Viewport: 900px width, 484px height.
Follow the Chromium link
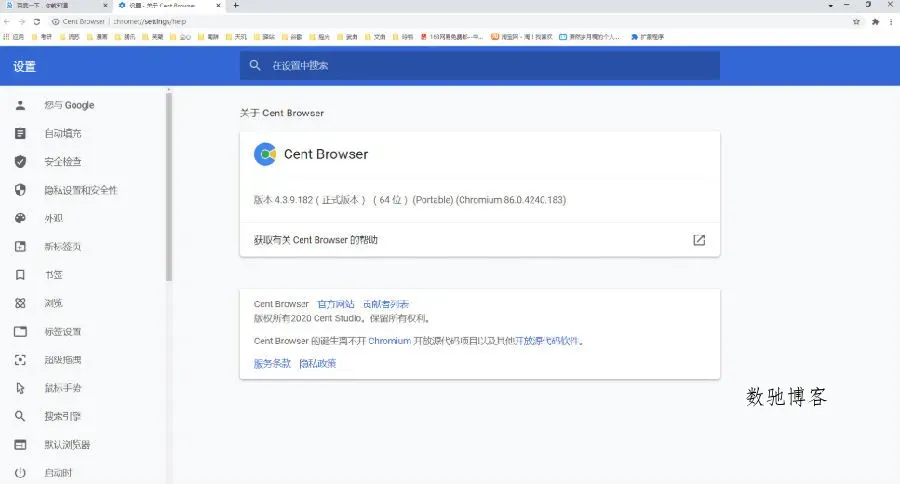(x=389, y=340)
